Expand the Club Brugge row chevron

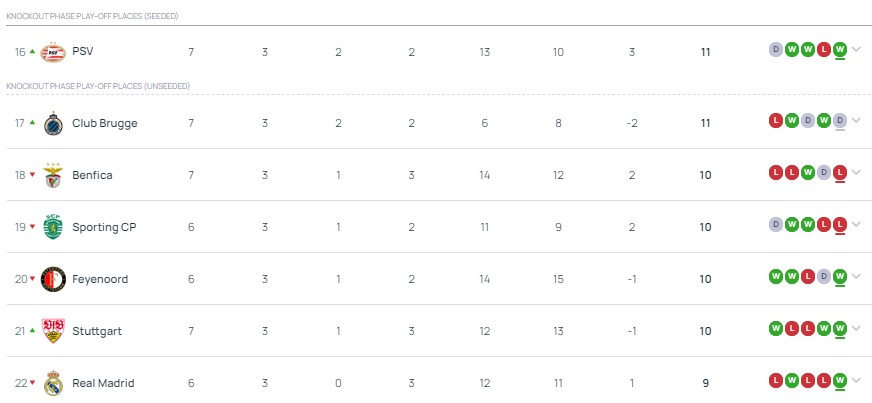point(857,121)
